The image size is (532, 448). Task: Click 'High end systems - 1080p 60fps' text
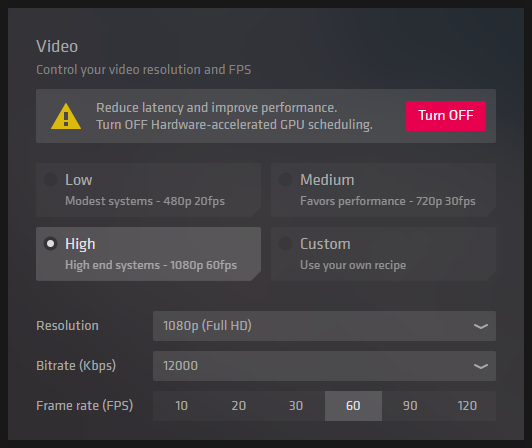(x=151, y=265)
